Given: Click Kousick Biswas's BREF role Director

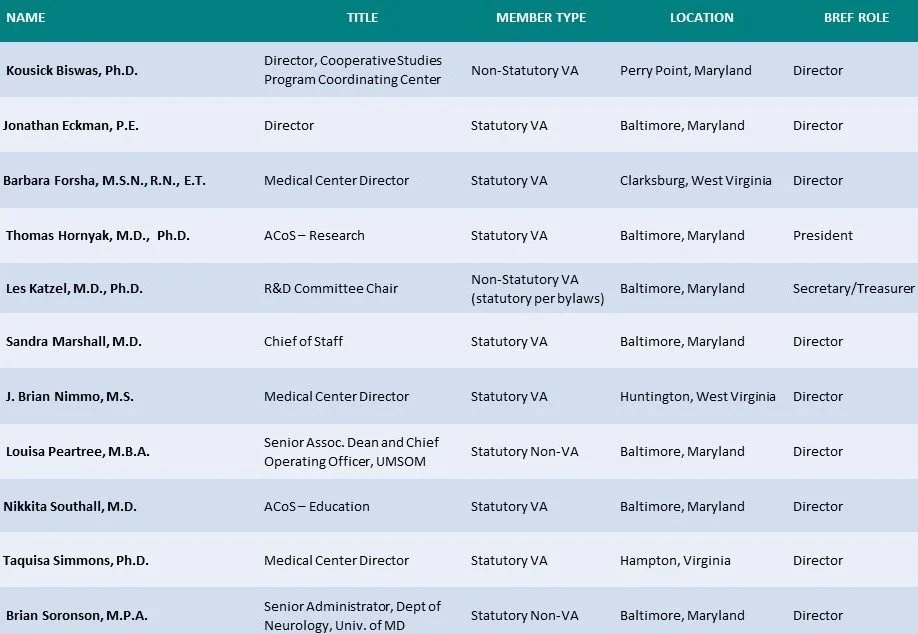Looking at the screenshot, I should pyautogui.click(x=818, y=70).
